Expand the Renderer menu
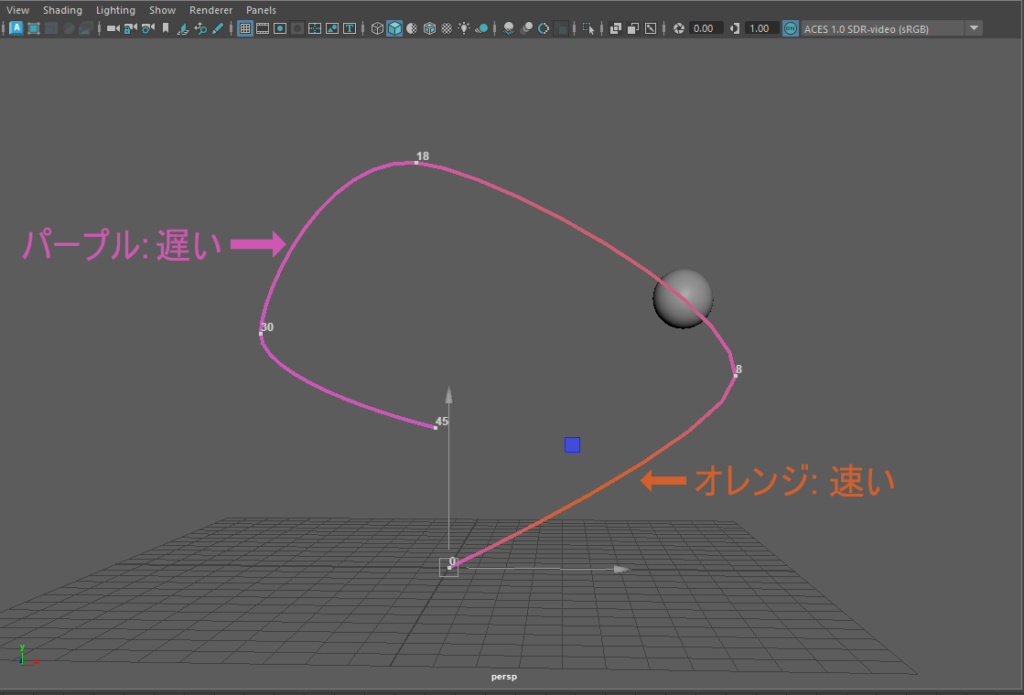 point(210,10)
